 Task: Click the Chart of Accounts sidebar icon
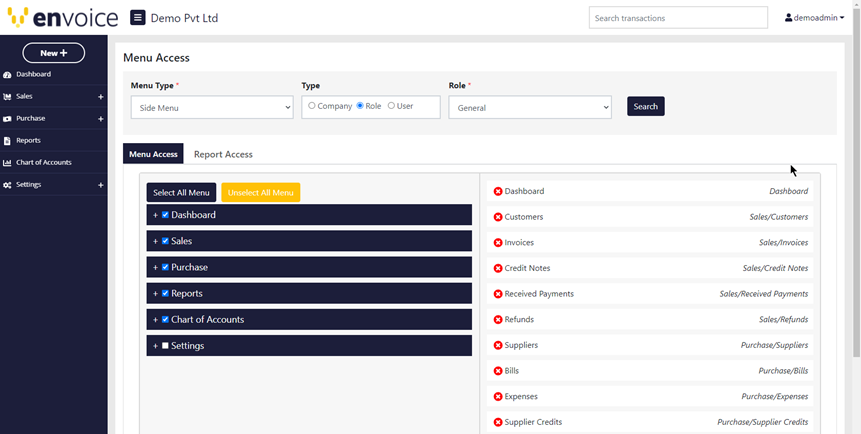click(x=8, y=163)
